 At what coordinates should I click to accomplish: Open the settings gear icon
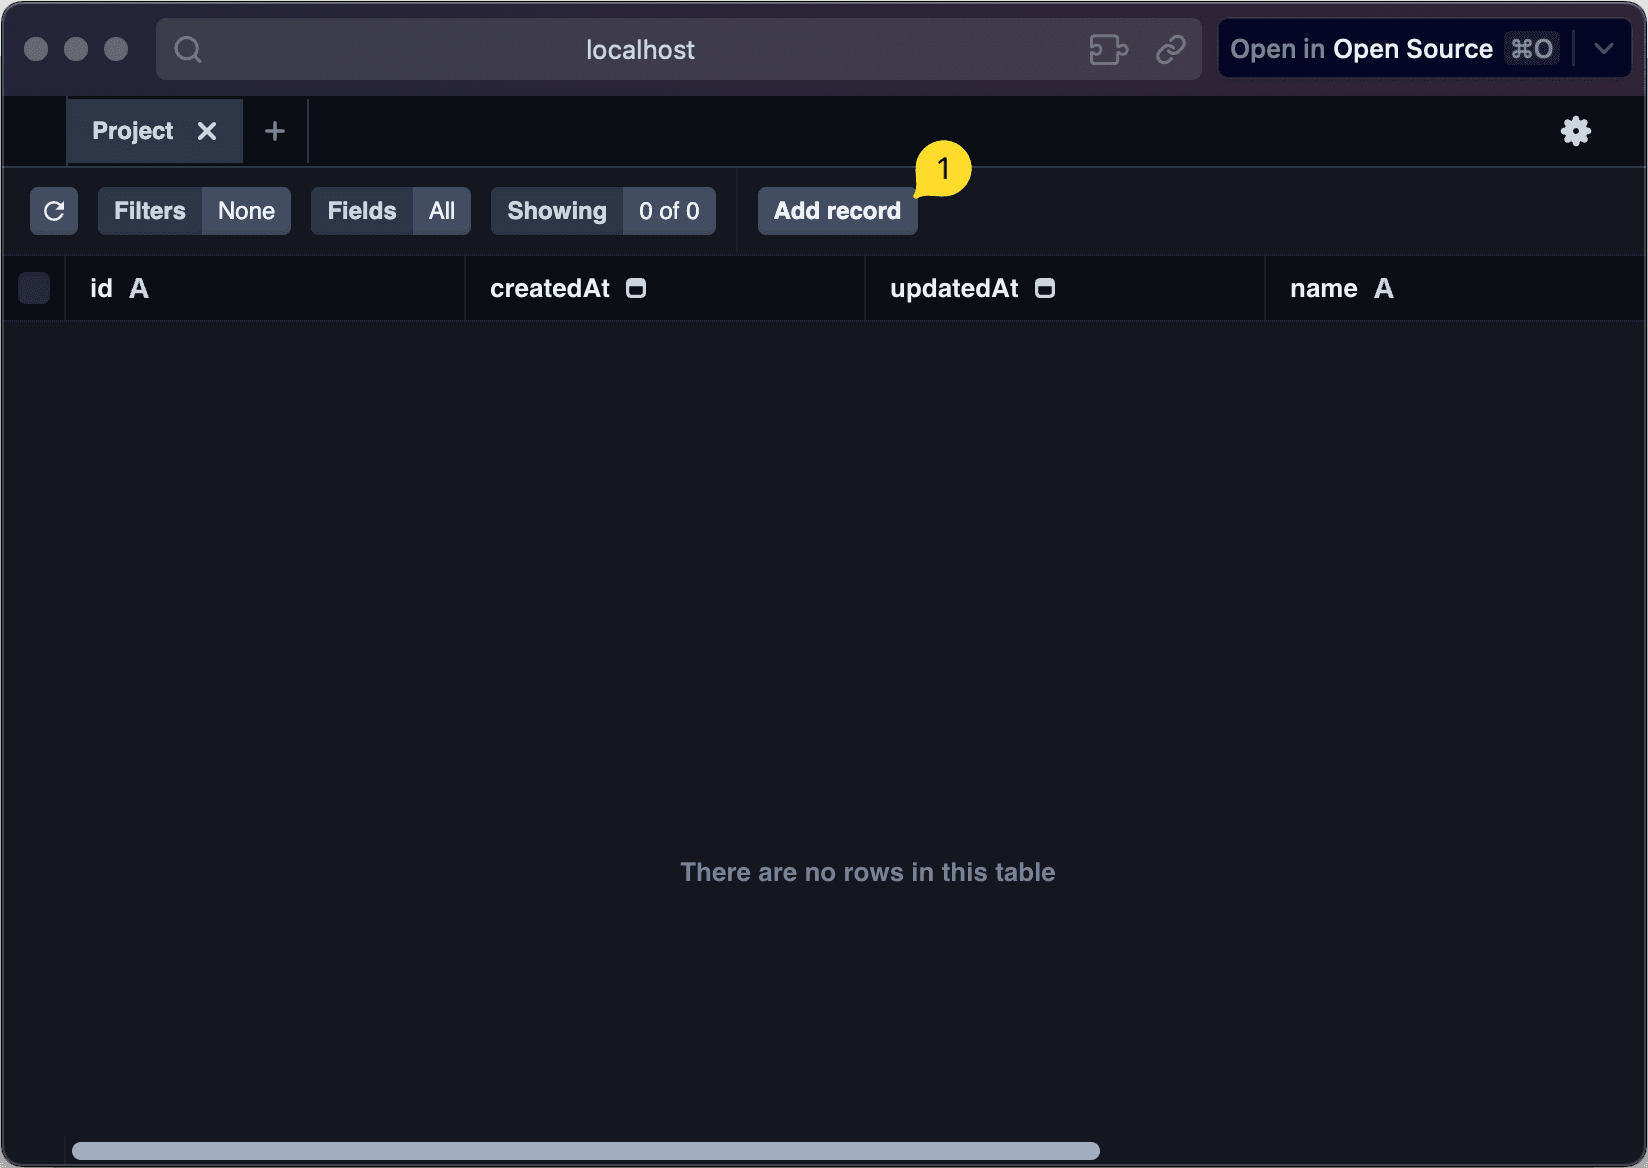(x=1575, y=131)
